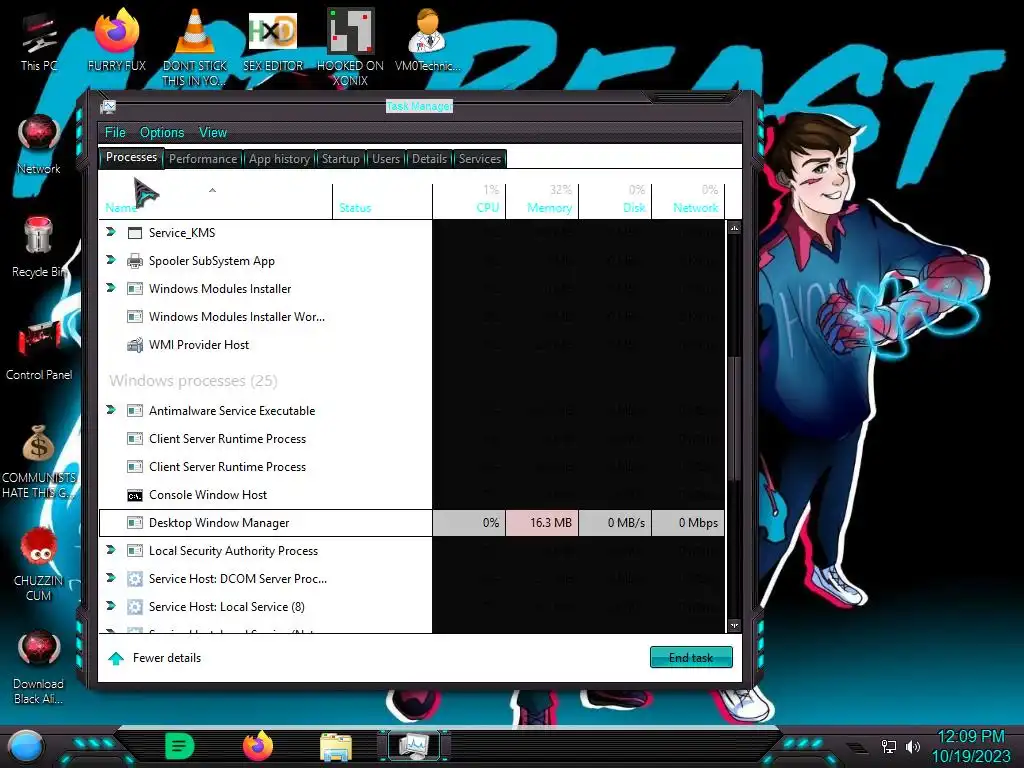The height and width of the screenshot is (768, 1024).
Task: Click the Service Host: DCOM gear icon
Action: tap(135, 579)
